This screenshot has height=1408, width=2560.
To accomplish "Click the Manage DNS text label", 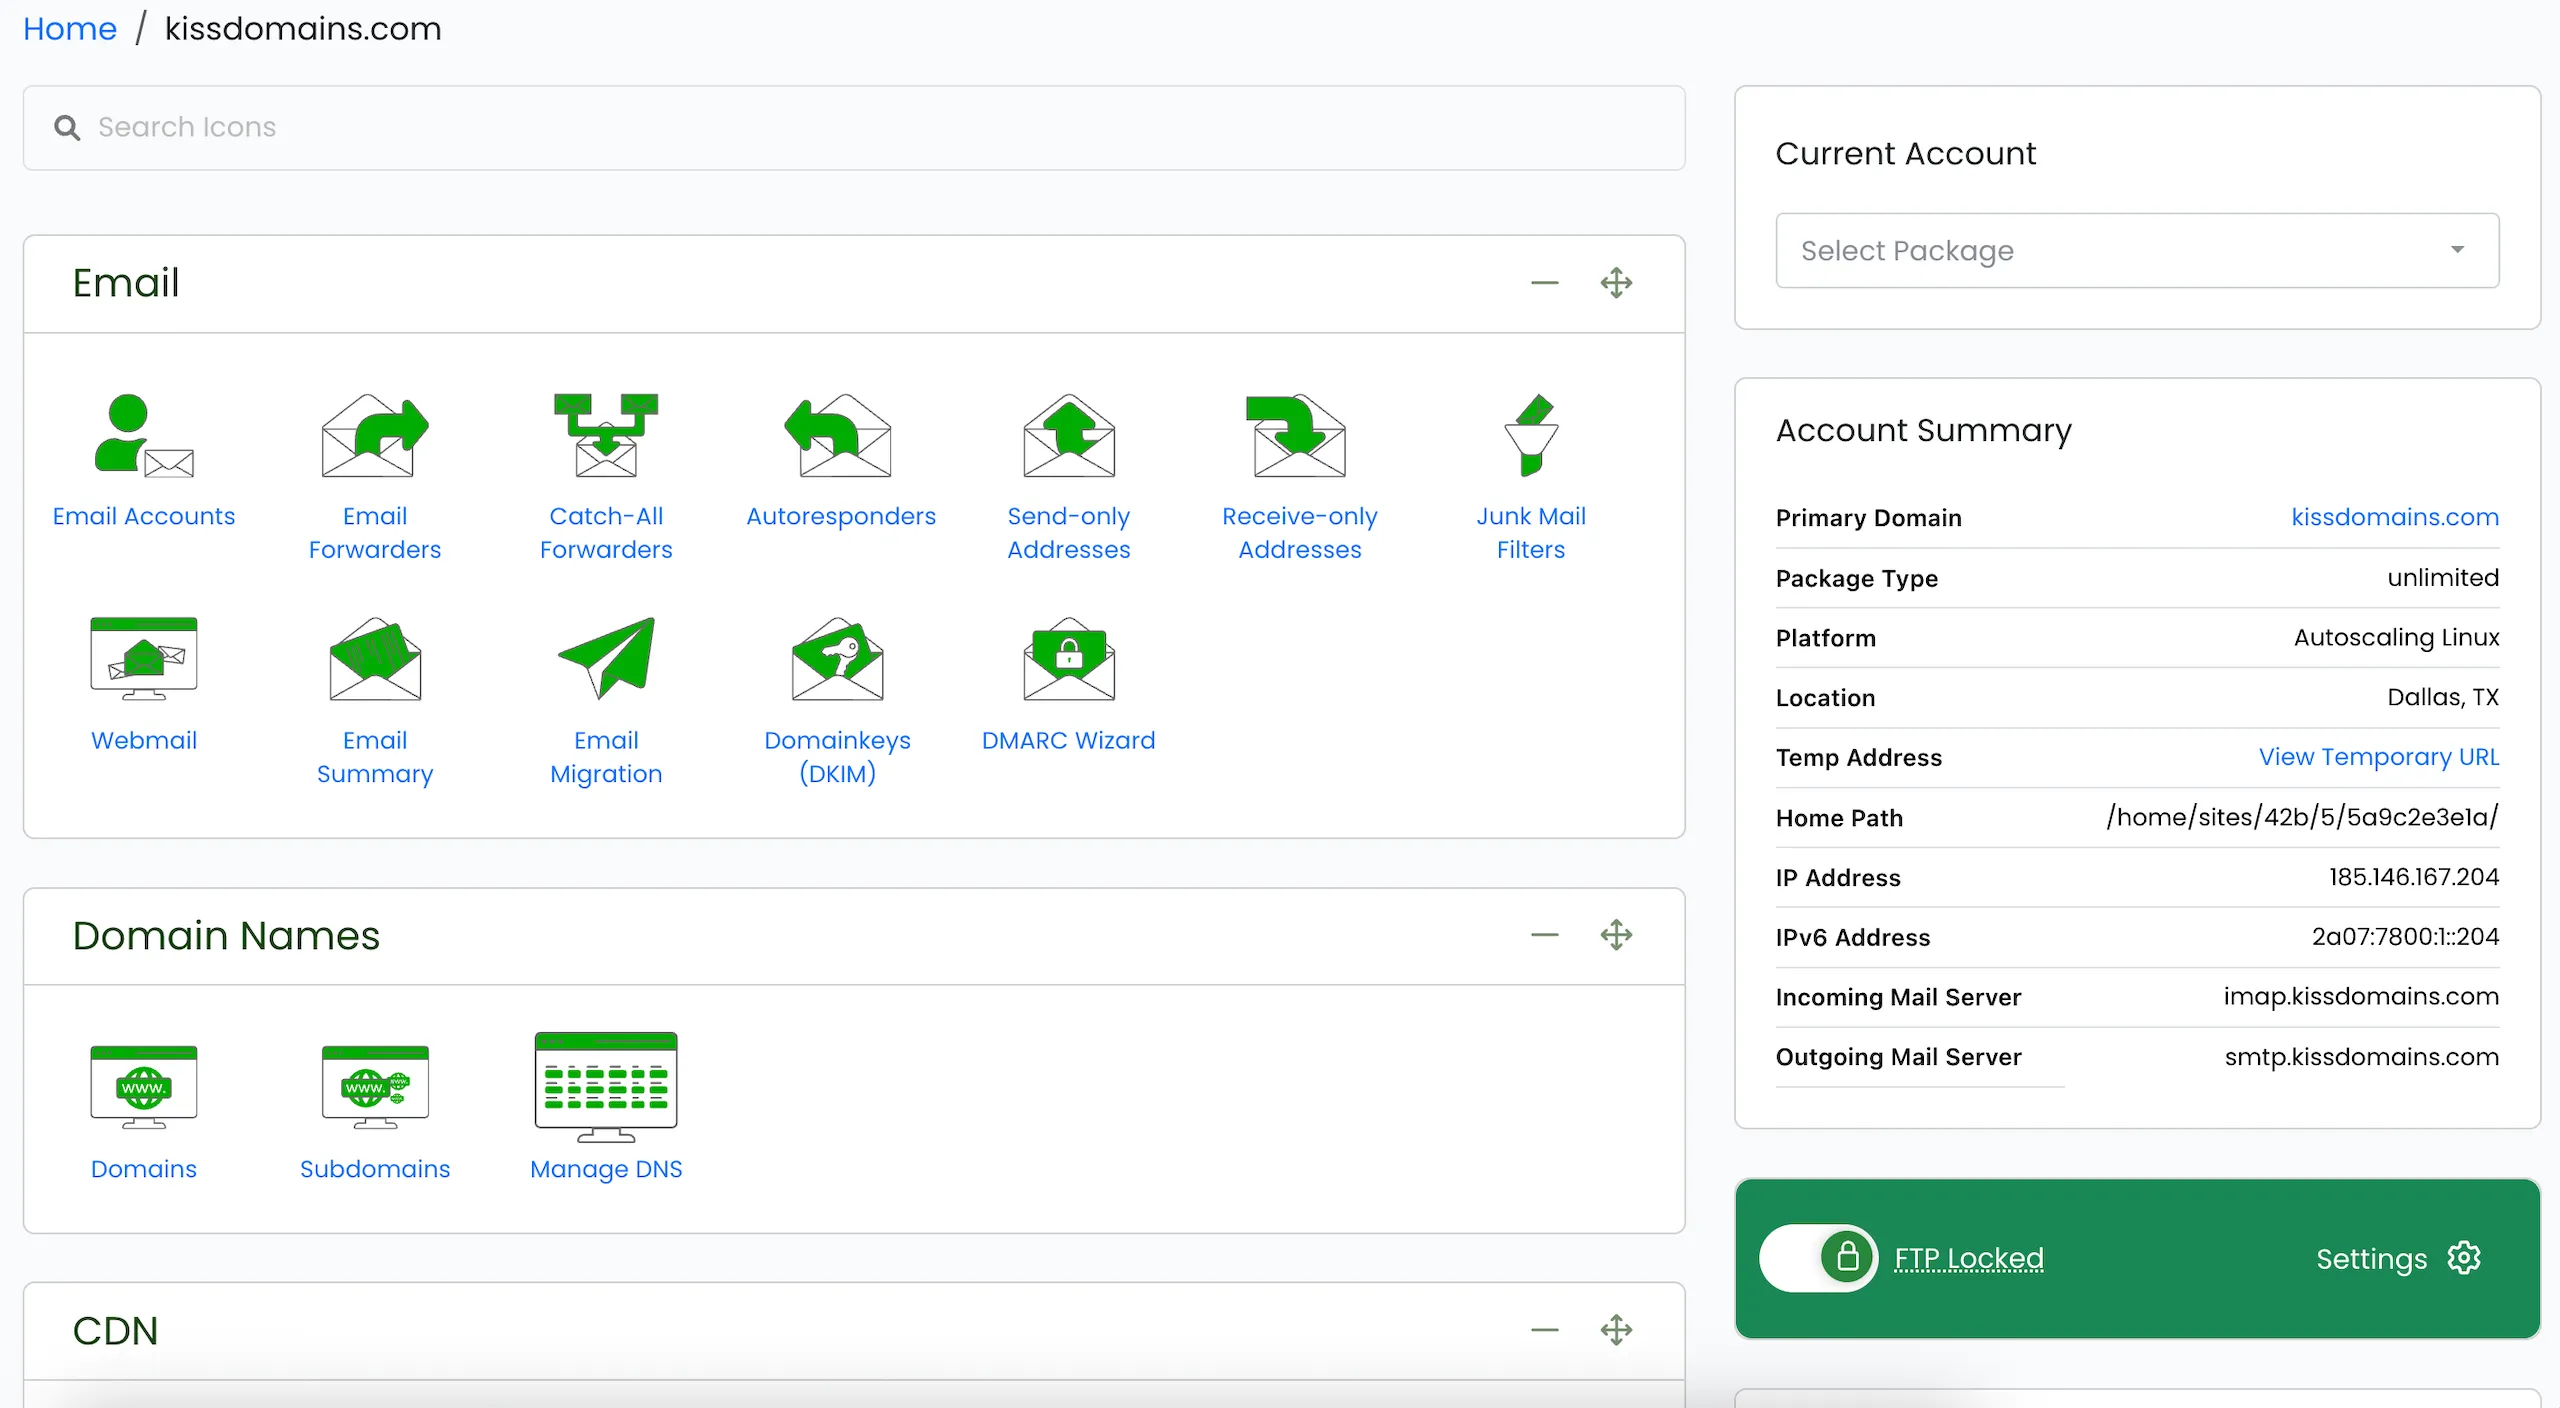I will coord(606,1169).
